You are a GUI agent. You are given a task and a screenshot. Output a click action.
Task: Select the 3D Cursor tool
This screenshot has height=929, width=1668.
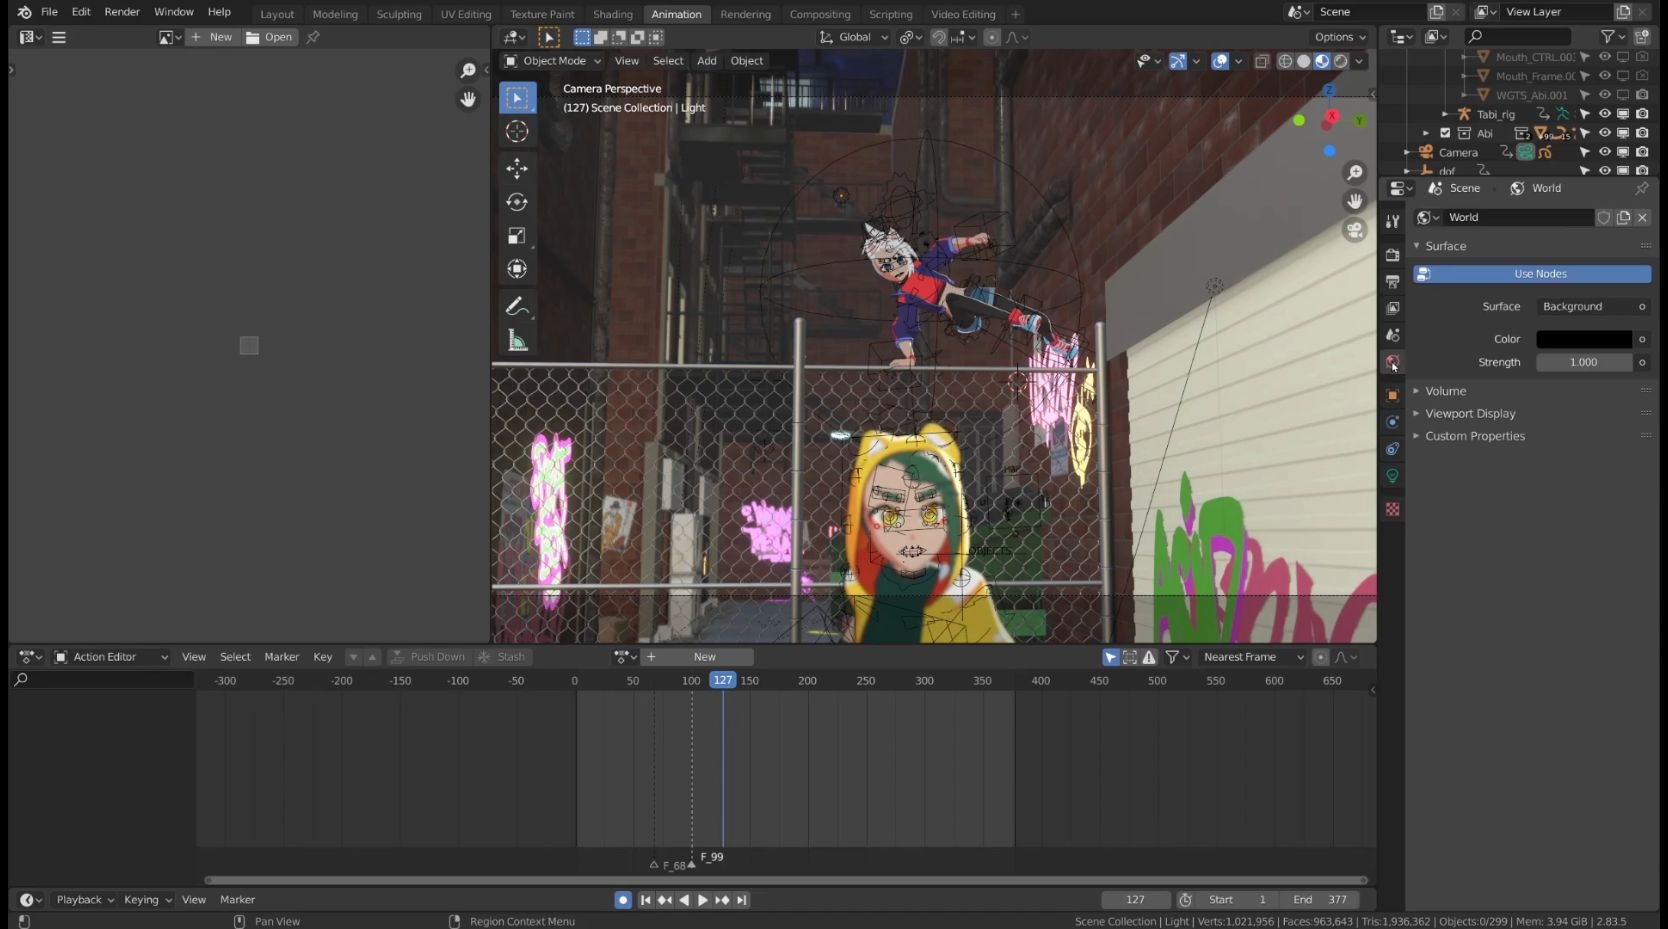517,131
